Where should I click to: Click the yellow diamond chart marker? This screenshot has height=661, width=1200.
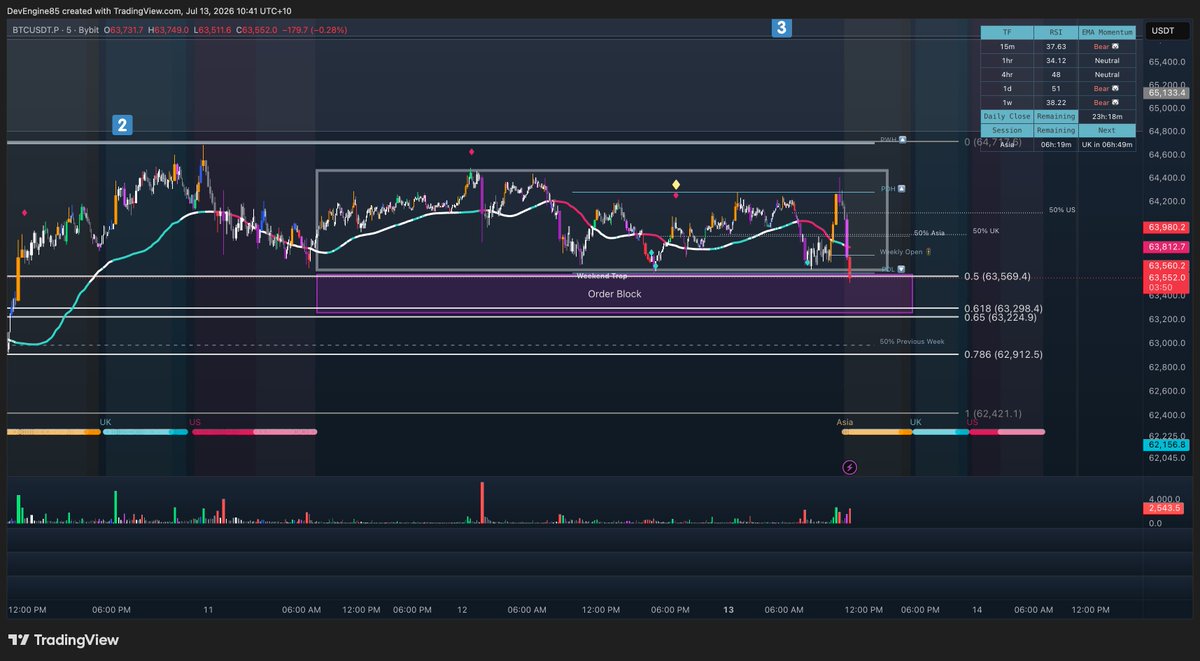676,185
